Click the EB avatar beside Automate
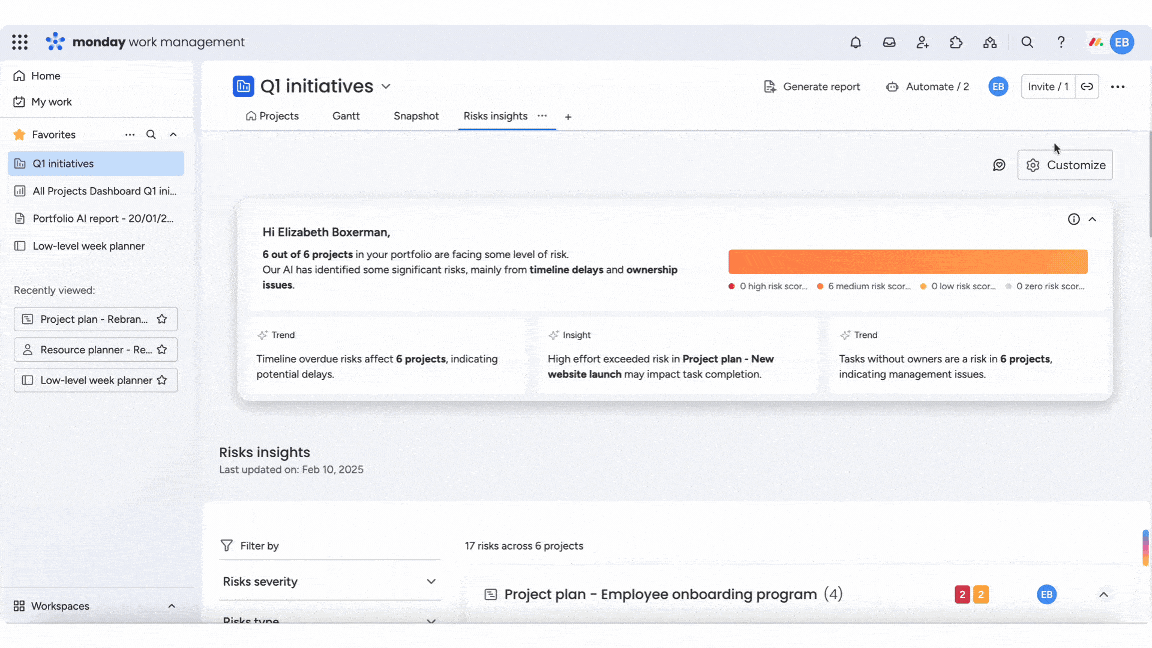This screenshot has width=1152, height=648. tap(998, 87)
